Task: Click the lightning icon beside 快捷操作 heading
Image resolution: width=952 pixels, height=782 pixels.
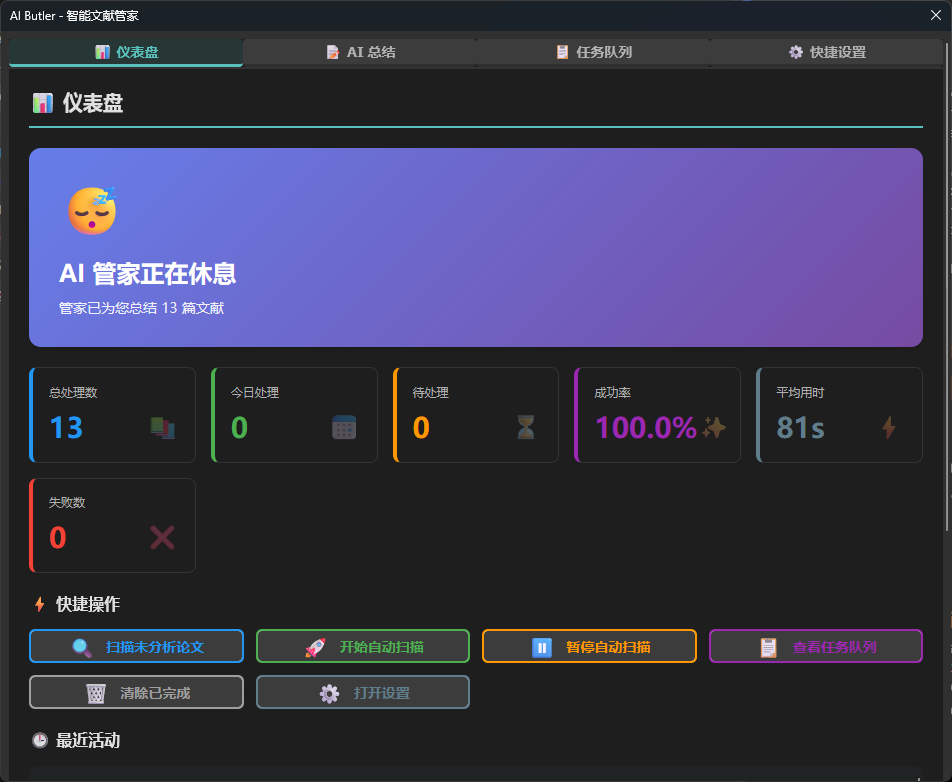Action: [38, 603]
